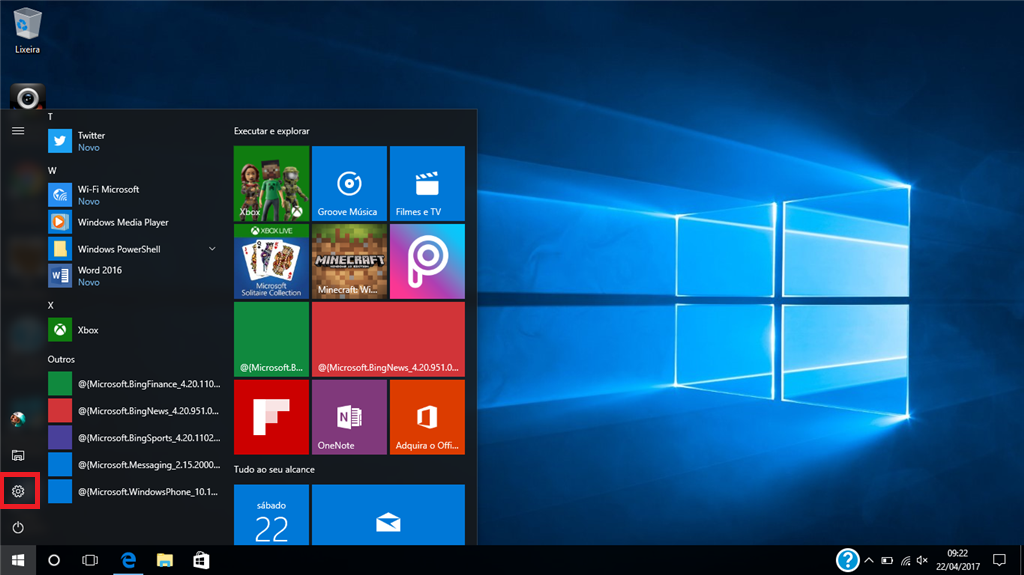Open Microsoft.BingFinance entry in Outros
Image resolution: width=1024 pixels, height=575 pixels.
pyautogui.click(x=134, y=384)
